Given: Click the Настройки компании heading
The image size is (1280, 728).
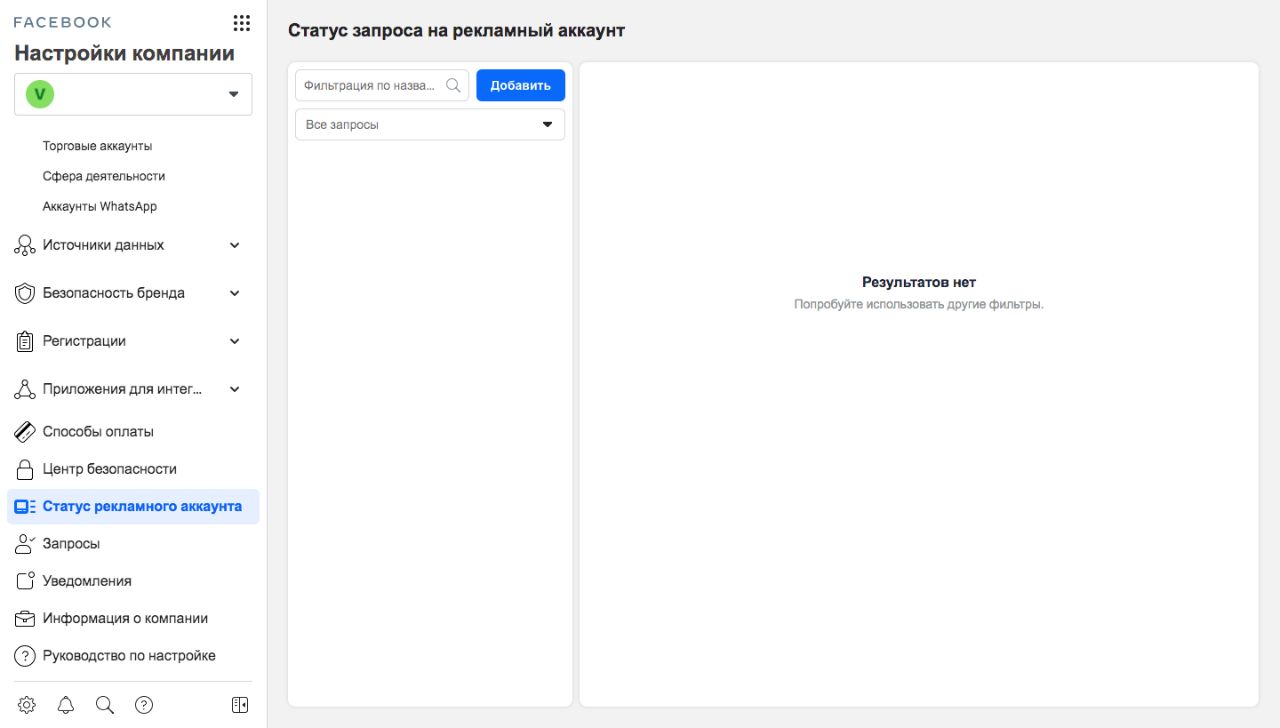Looking at the screenshot, I should point(125,54).
